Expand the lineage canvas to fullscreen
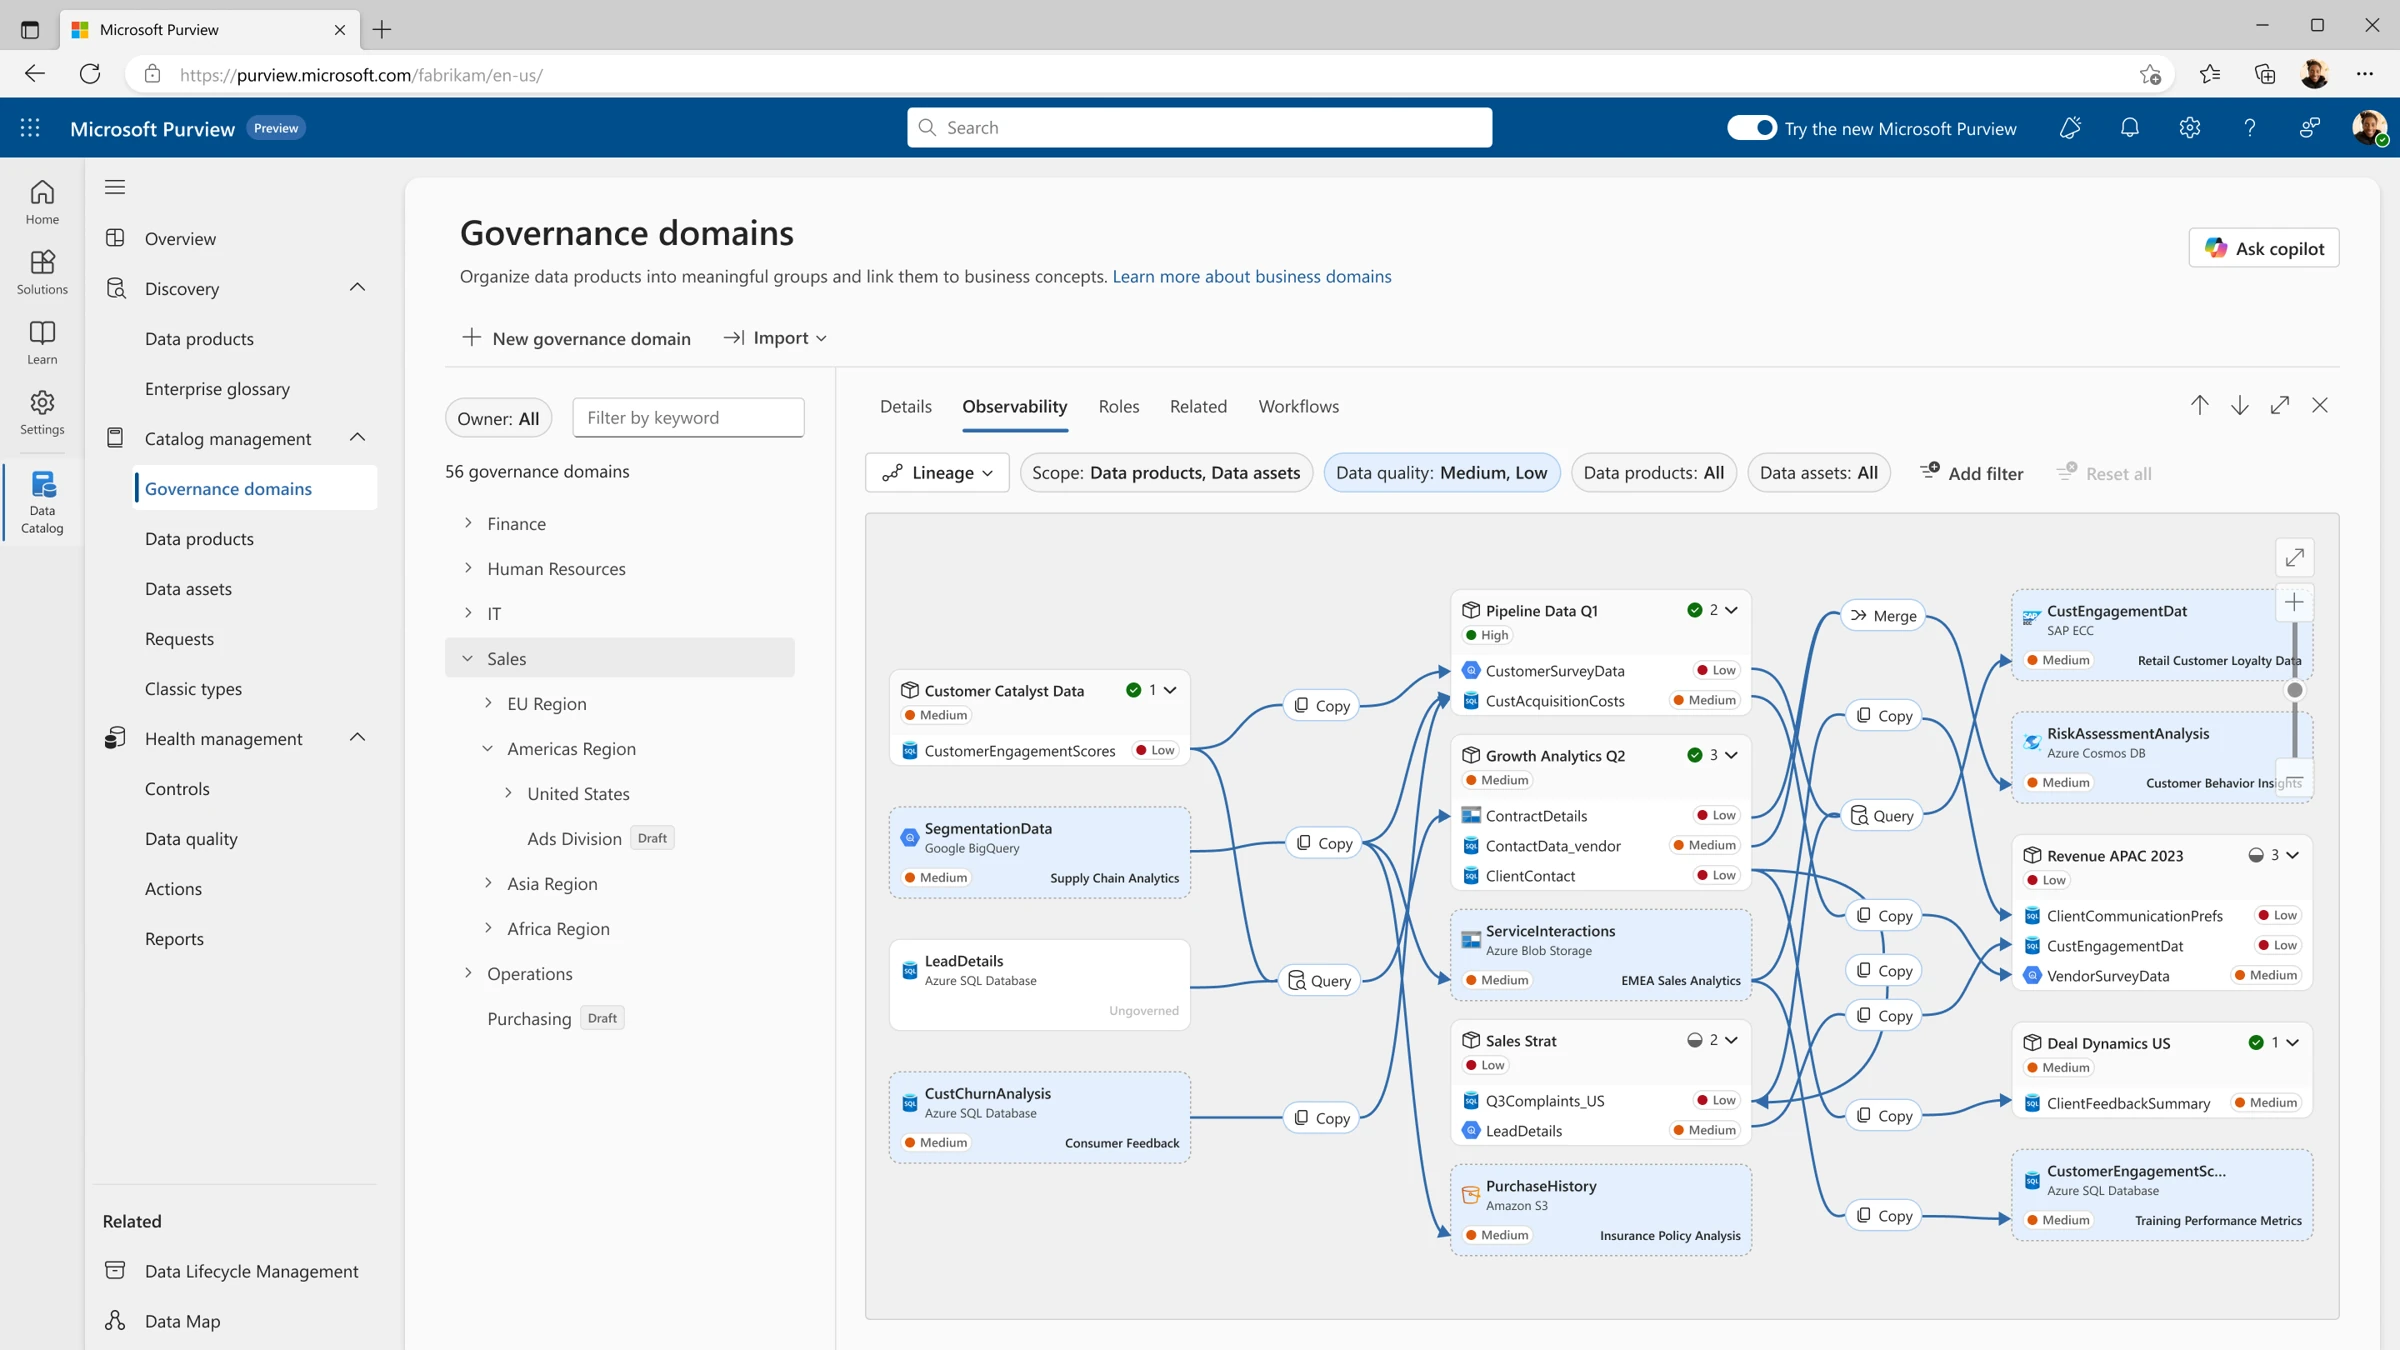This screenshot has height=1350, width=2400. coord(2295,557)
